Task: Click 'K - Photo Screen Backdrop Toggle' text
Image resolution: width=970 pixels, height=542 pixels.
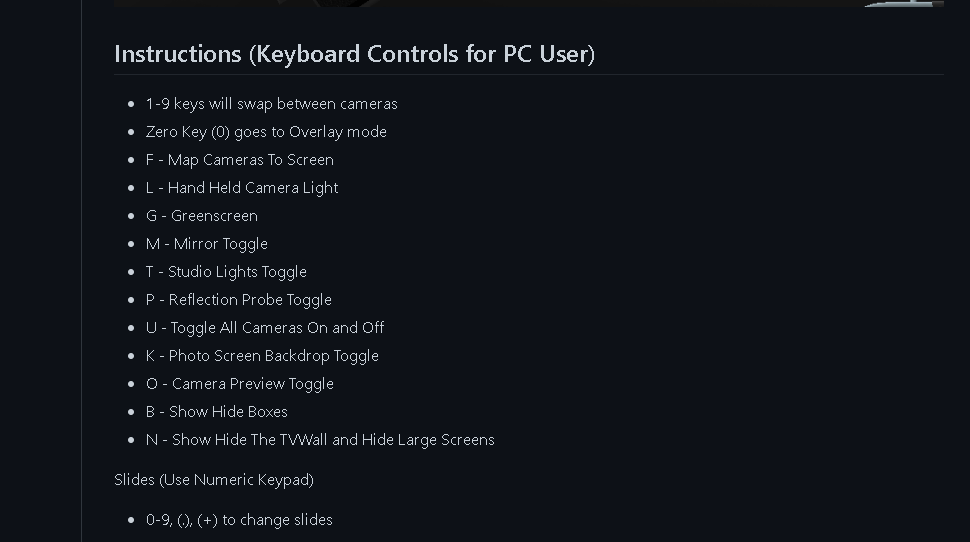Action: pyautogui.click(x=262, y=356)
